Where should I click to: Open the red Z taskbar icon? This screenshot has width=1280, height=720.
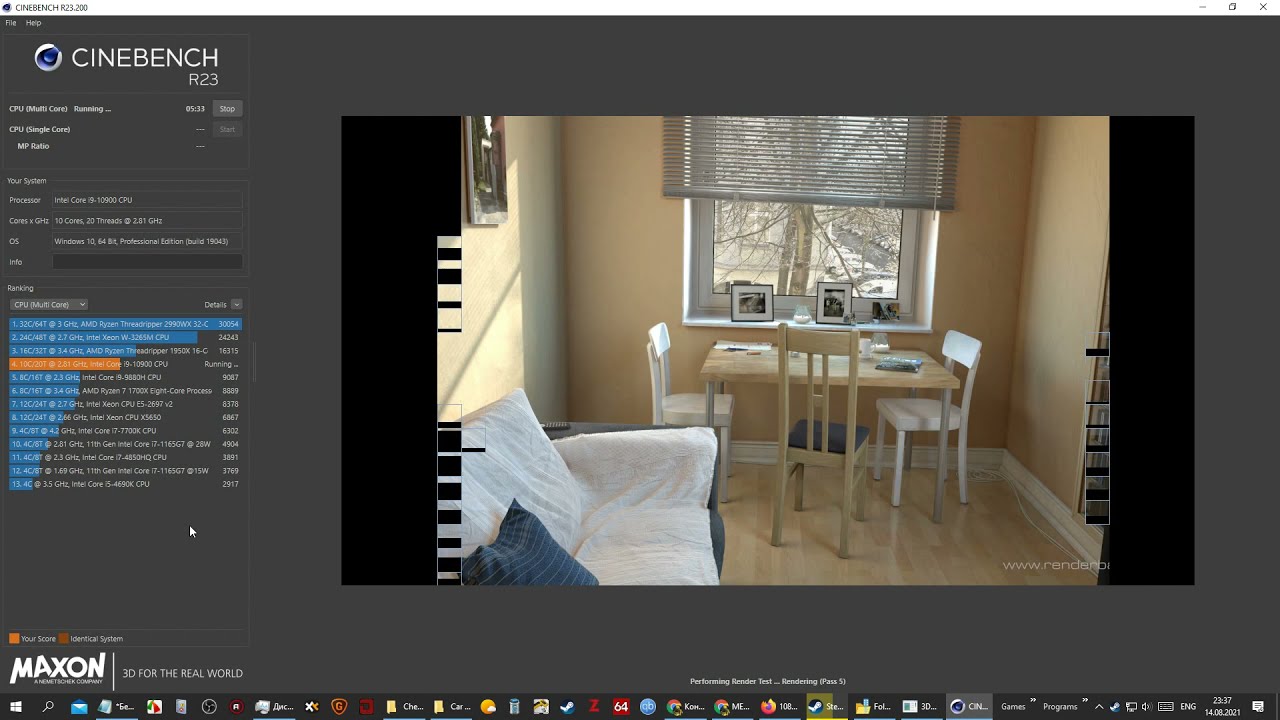click(x=594, y=707)
